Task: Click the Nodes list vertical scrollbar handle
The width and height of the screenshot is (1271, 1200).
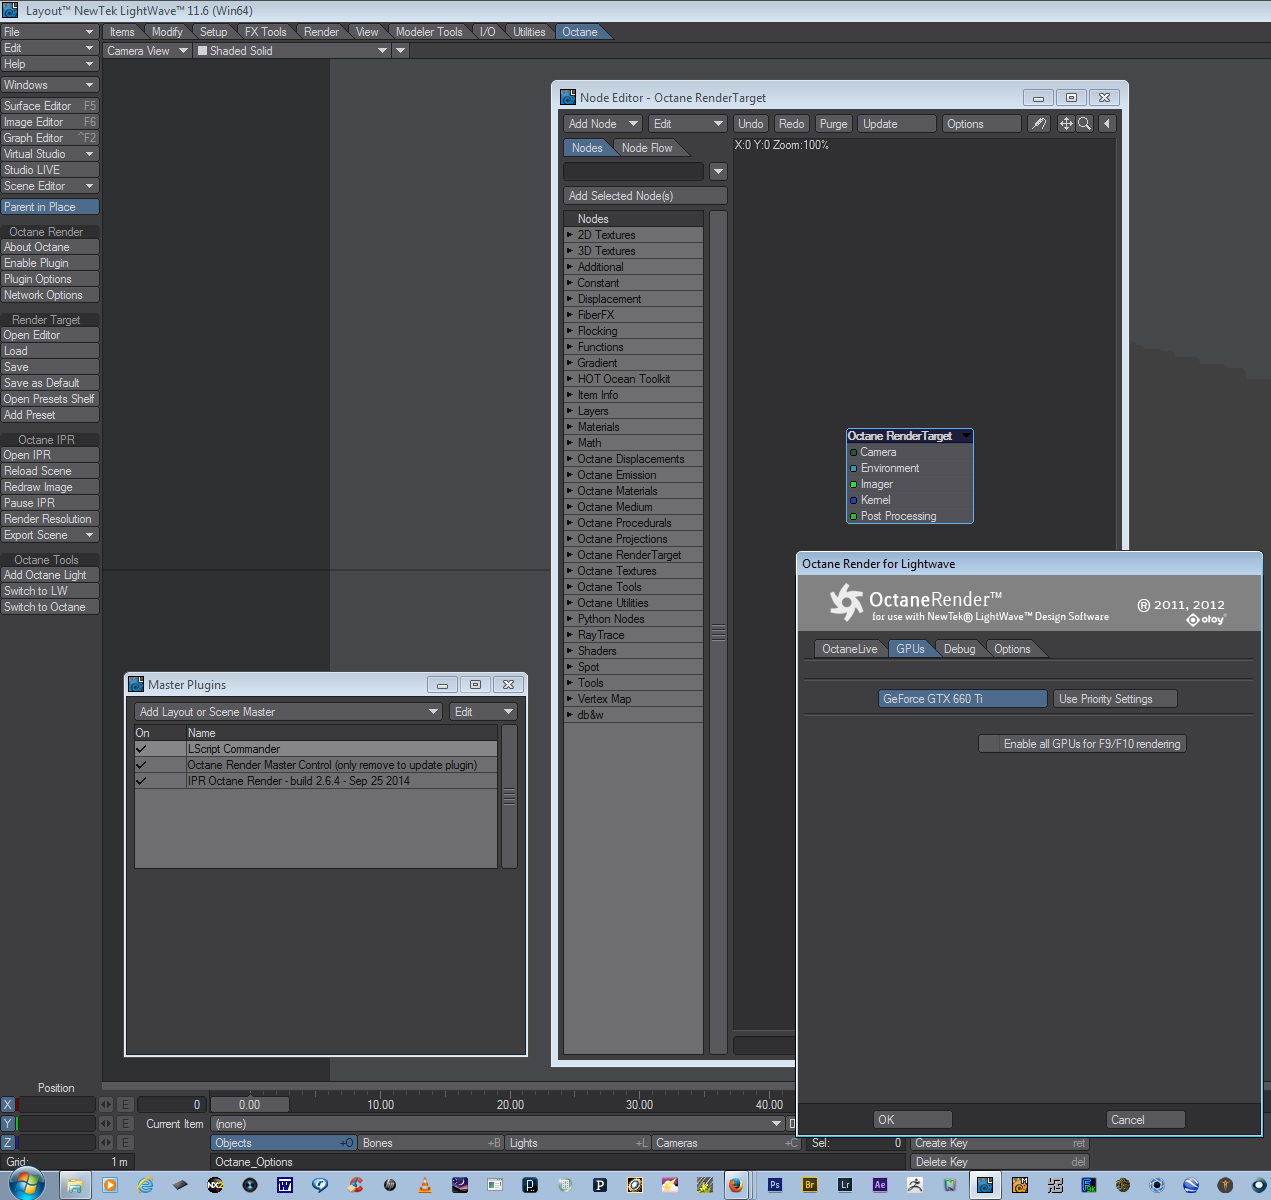Action: [718, 633]
